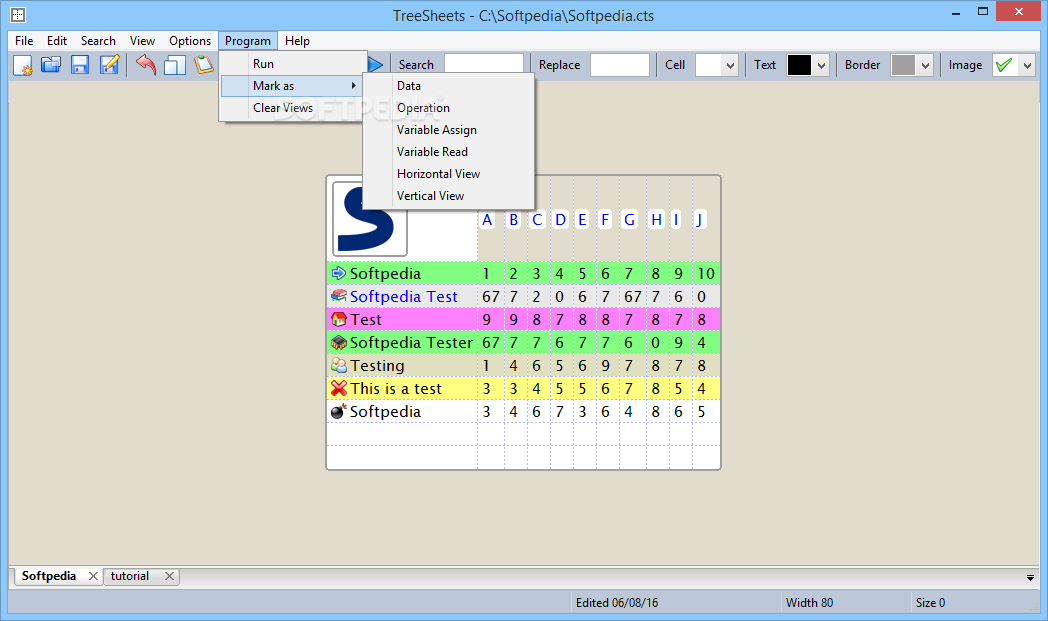Click the red X icon beside This is a test
The width and height of the screenshot is (1048, 621).
pos(339,388)
